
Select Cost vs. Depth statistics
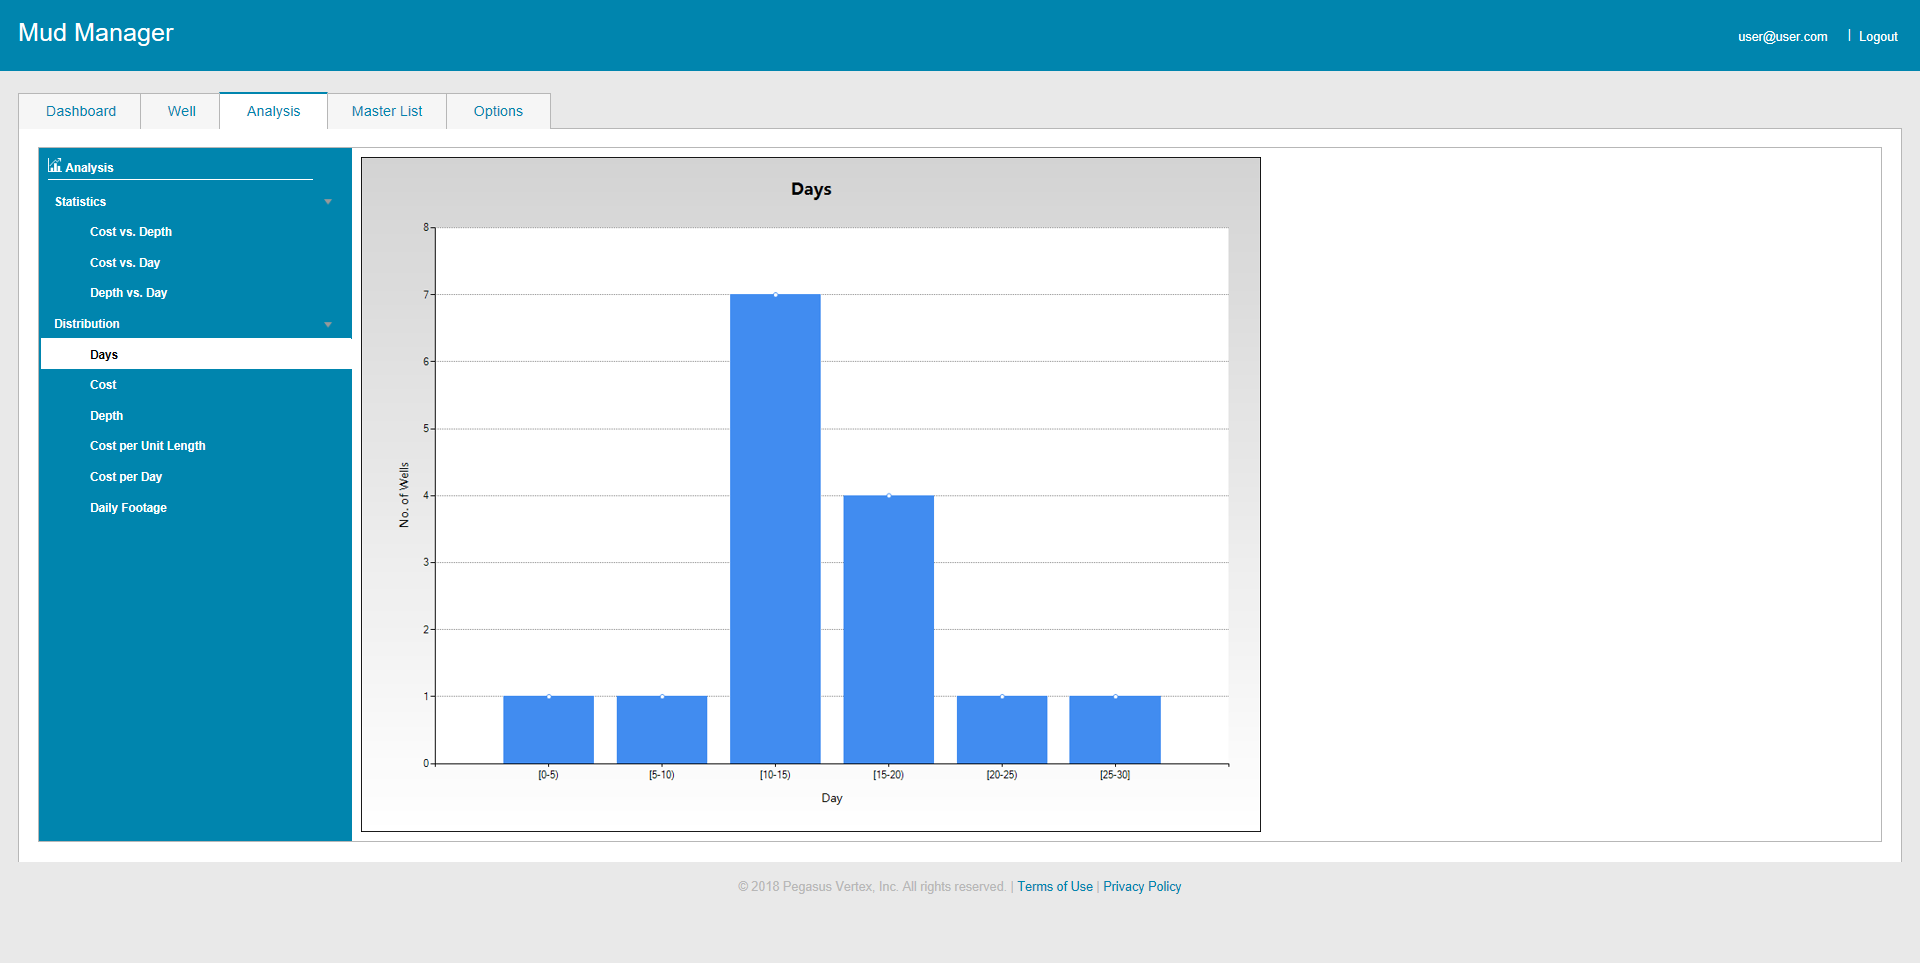tap(131, 232)
